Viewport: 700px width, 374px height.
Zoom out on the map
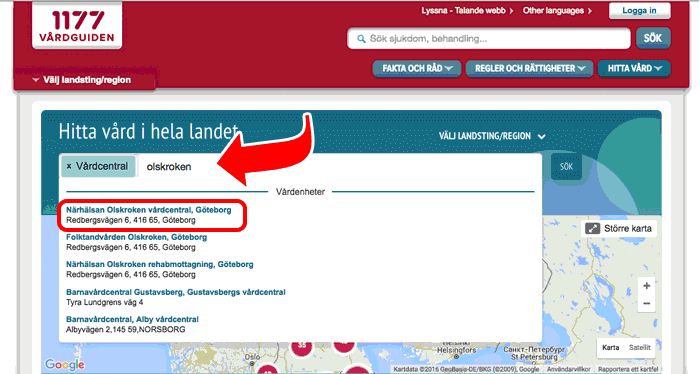tap(646, 304)
